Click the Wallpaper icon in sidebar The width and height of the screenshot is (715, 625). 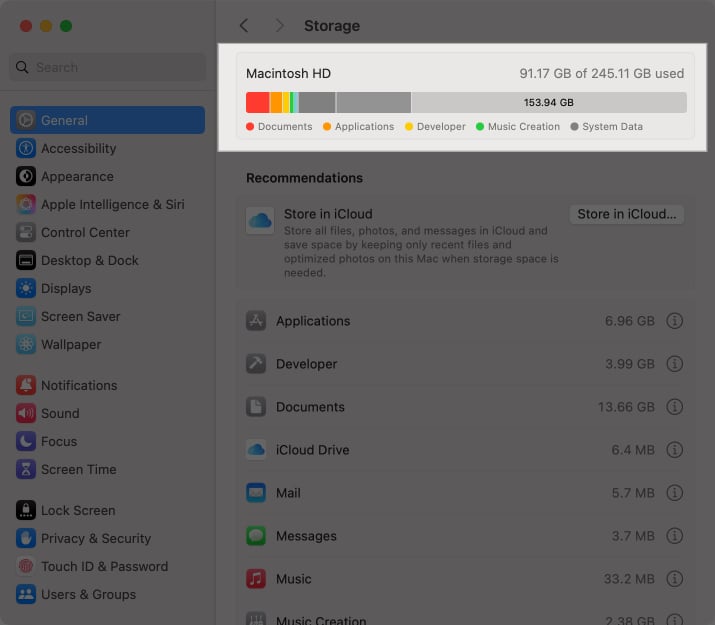[26, 344]
